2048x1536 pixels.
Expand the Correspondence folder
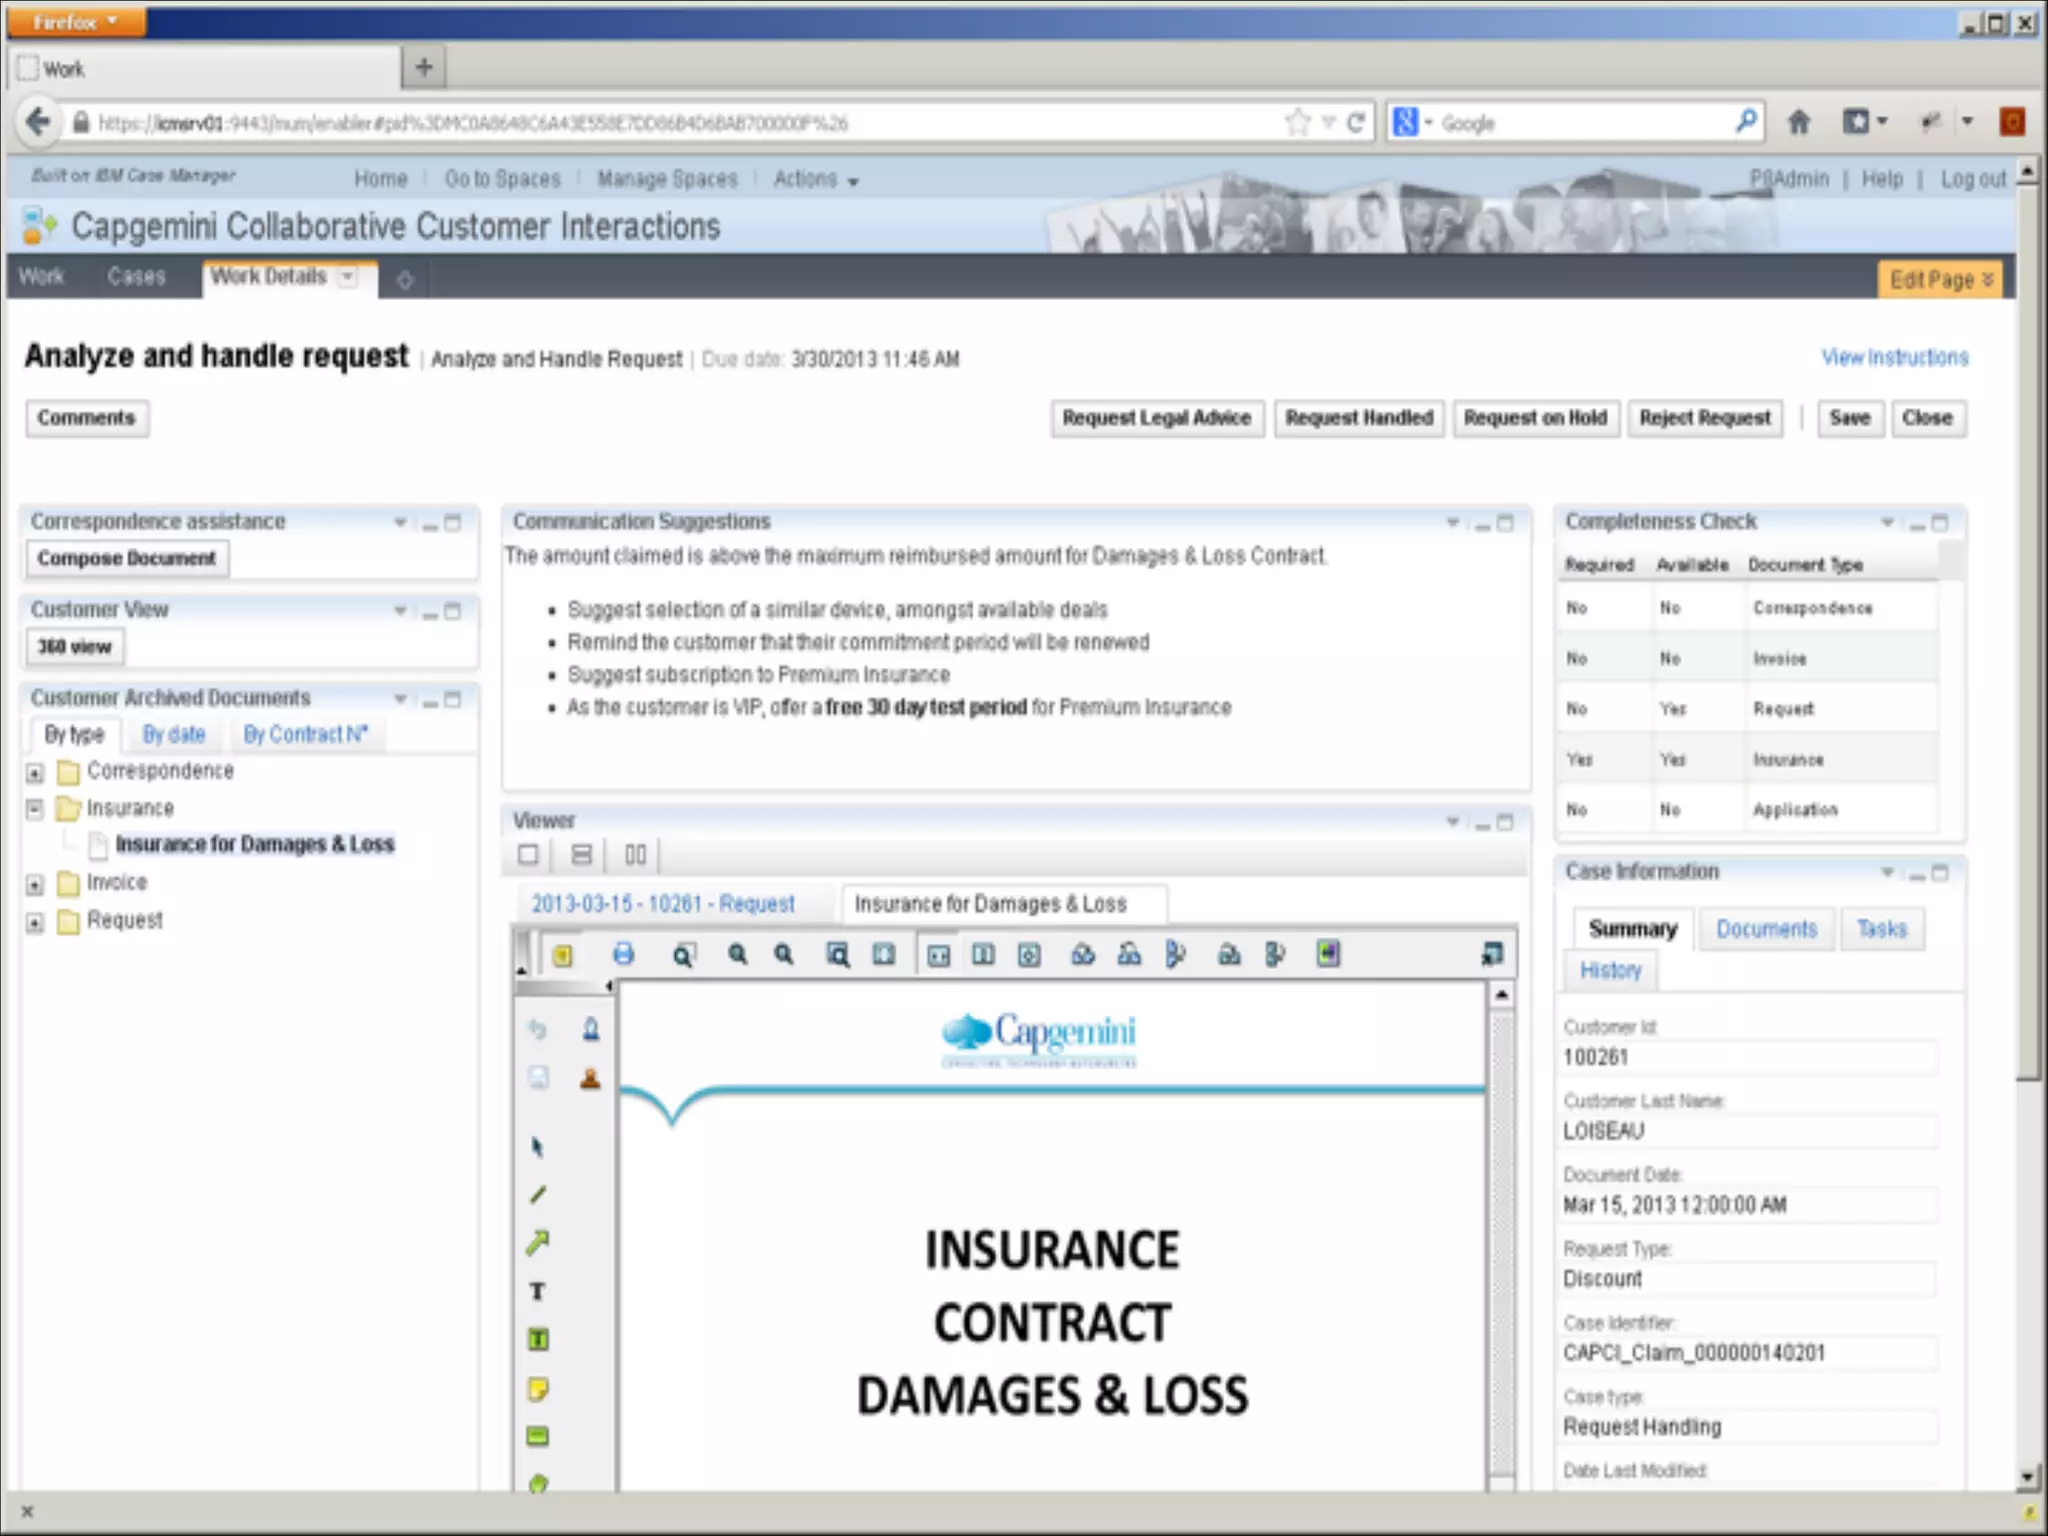(35, 772)
